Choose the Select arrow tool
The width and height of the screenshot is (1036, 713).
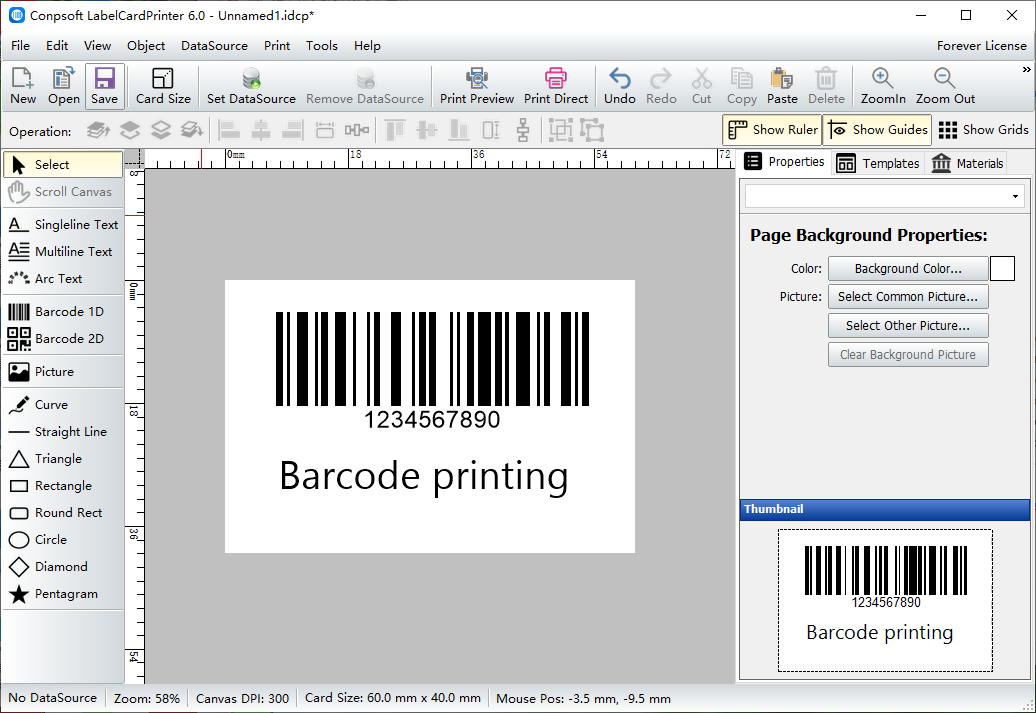click(63, 165)
